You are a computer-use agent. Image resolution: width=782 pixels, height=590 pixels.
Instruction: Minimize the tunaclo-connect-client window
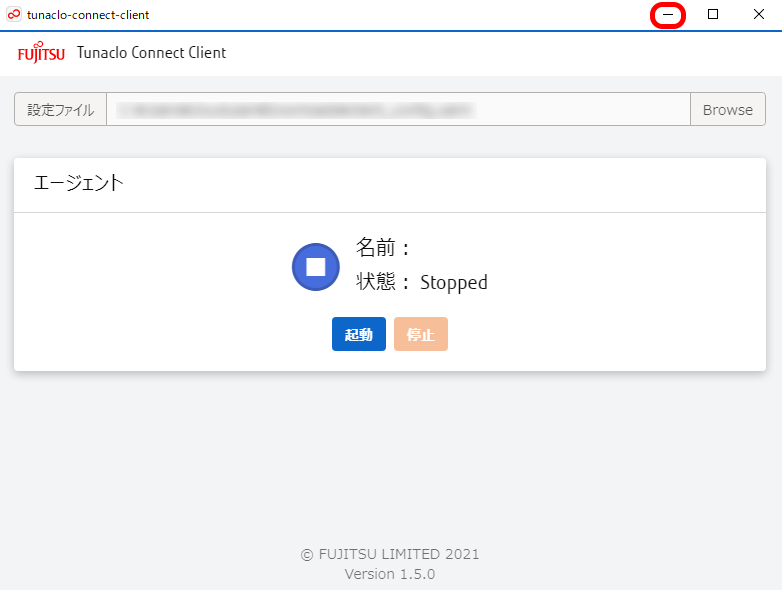coord(668,15)
